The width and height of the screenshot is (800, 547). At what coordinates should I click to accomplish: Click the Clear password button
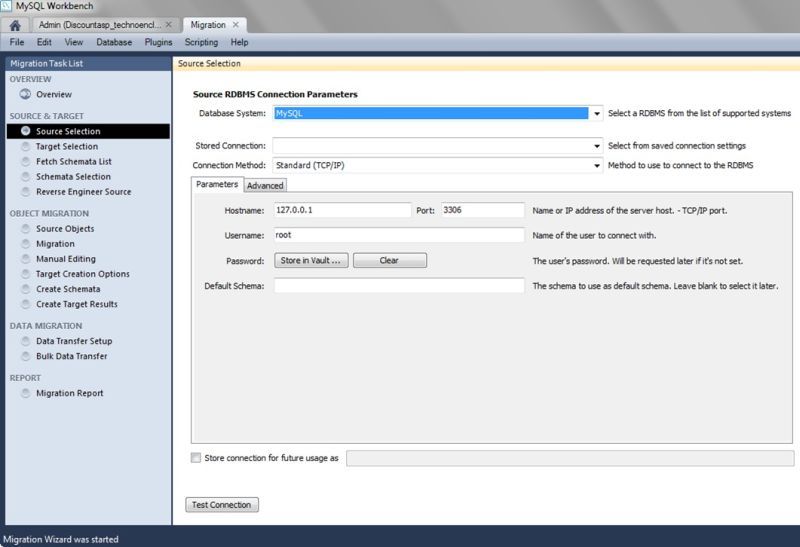click(389, 260)
